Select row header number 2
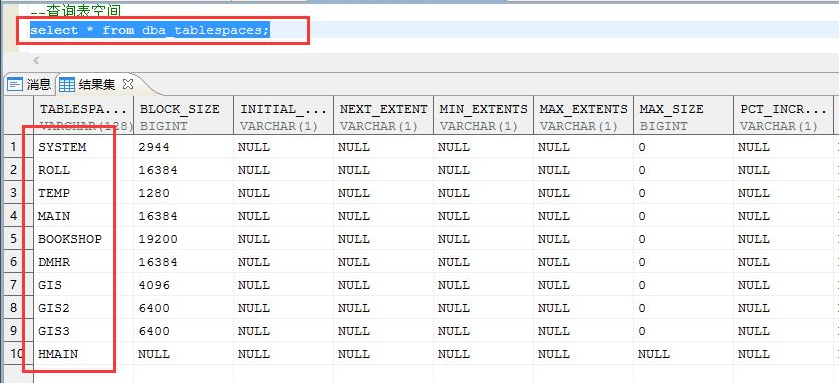The image size is (839, 383). point(18,170)
